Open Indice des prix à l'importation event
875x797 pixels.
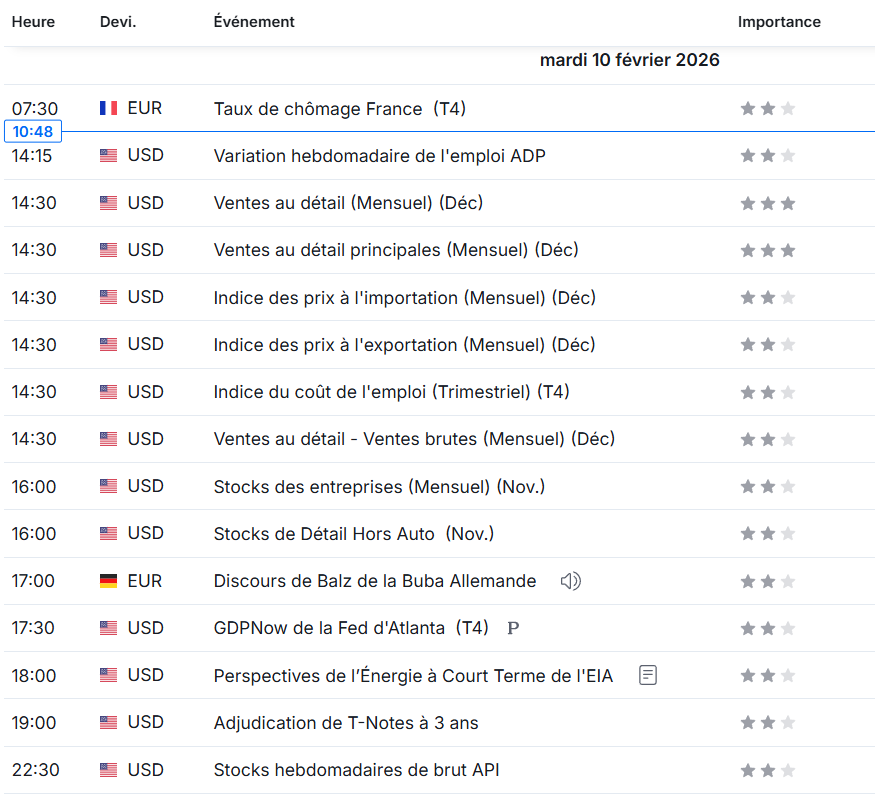pos(405,297)
